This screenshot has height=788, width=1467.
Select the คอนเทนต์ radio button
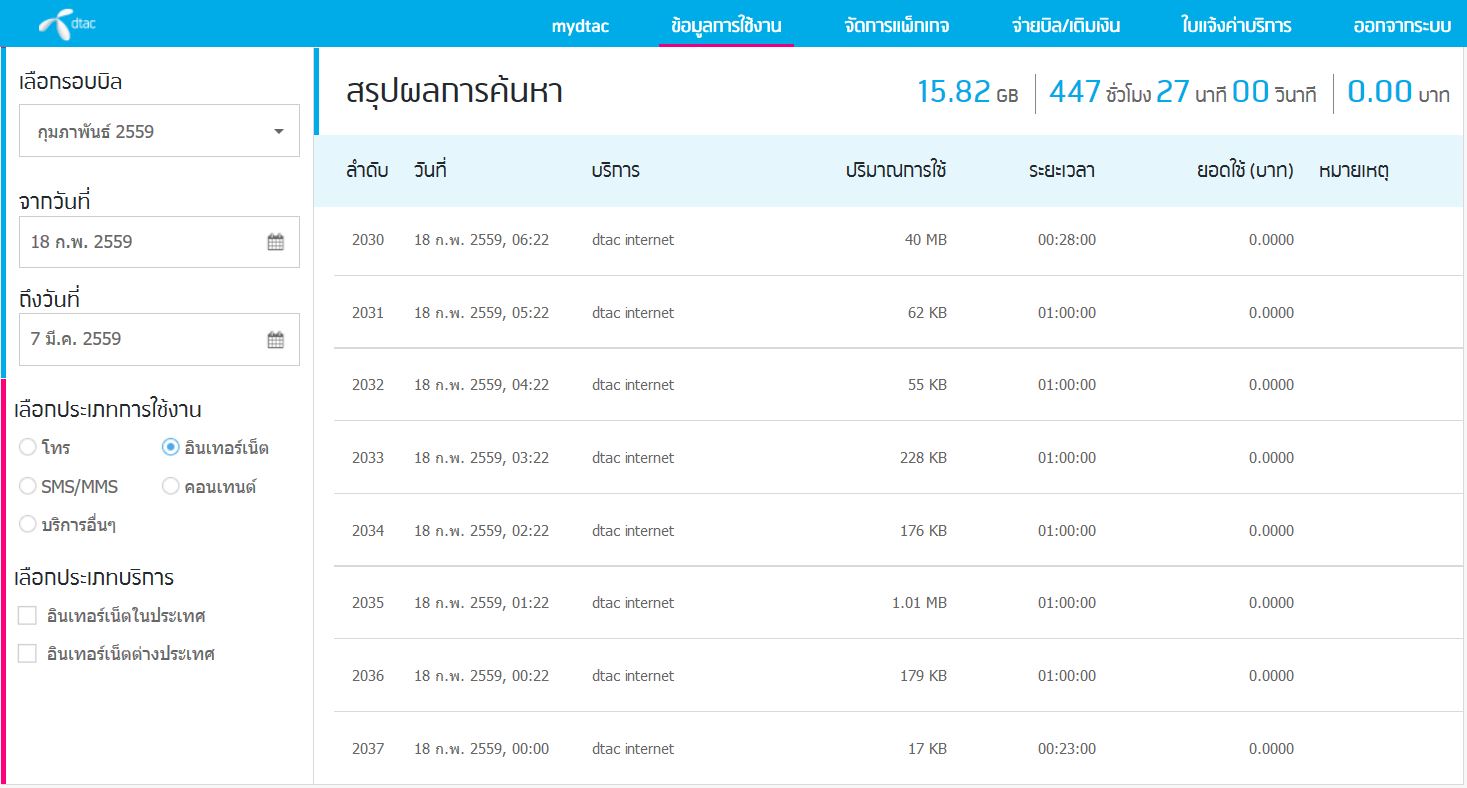tap(170, 486)
